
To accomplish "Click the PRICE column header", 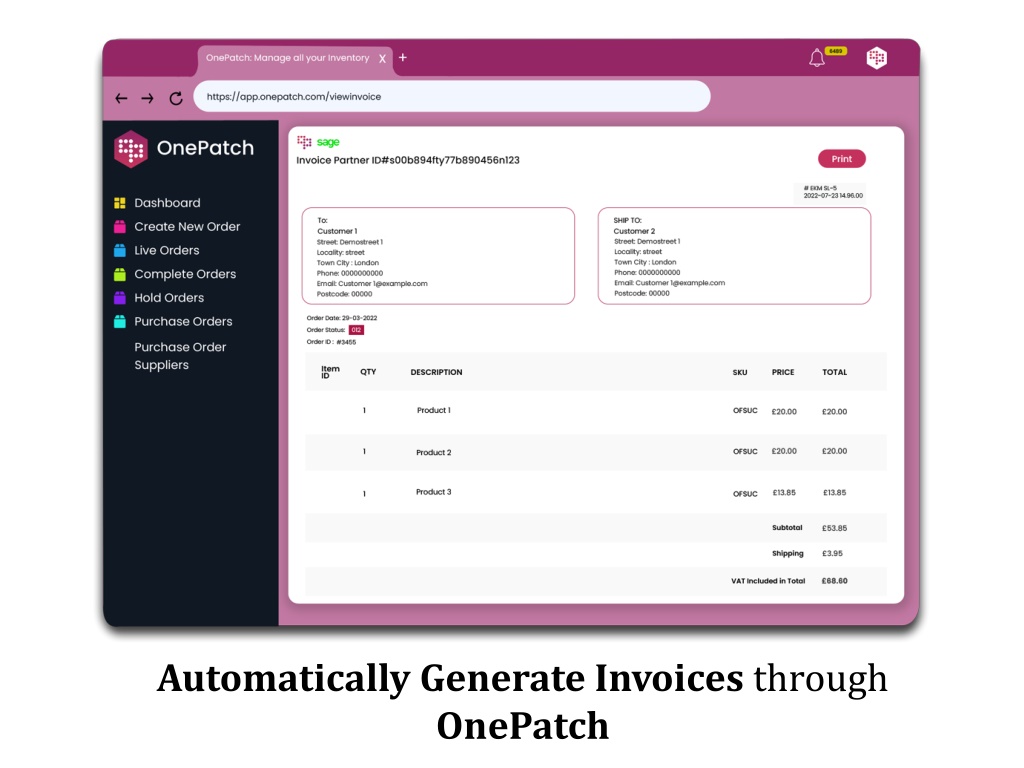I will pyautogui.click(x=783, y=372).
